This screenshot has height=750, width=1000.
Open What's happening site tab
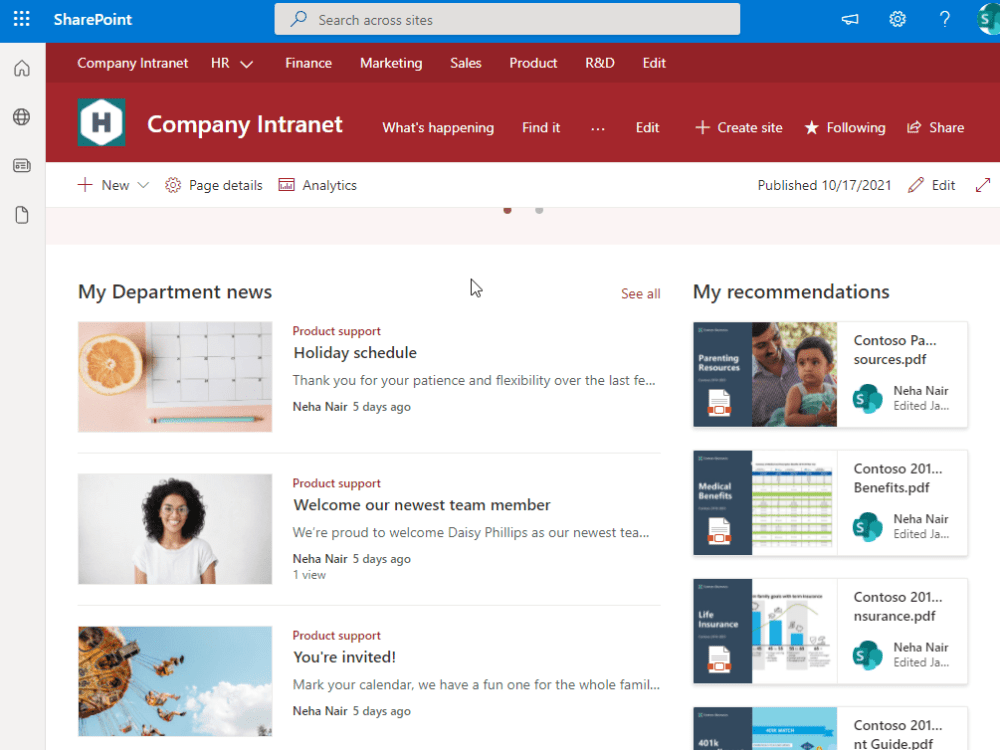pos(438,128)
